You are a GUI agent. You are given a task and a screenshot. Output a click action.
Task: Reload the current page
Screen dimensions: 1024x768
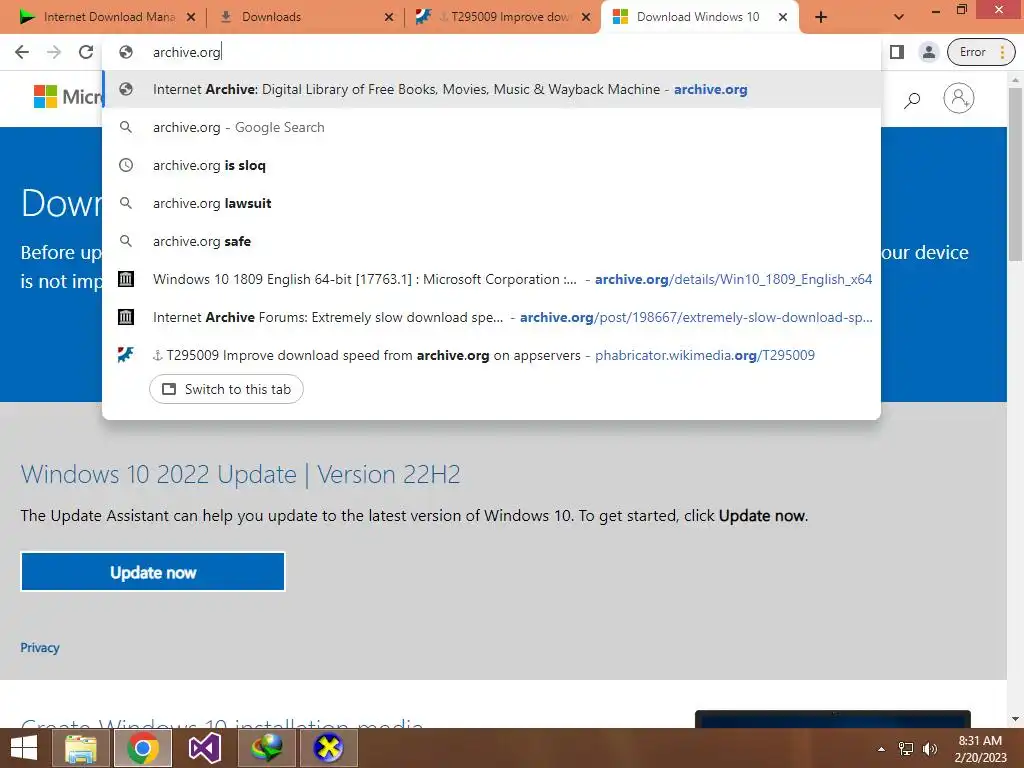(86, 52)
